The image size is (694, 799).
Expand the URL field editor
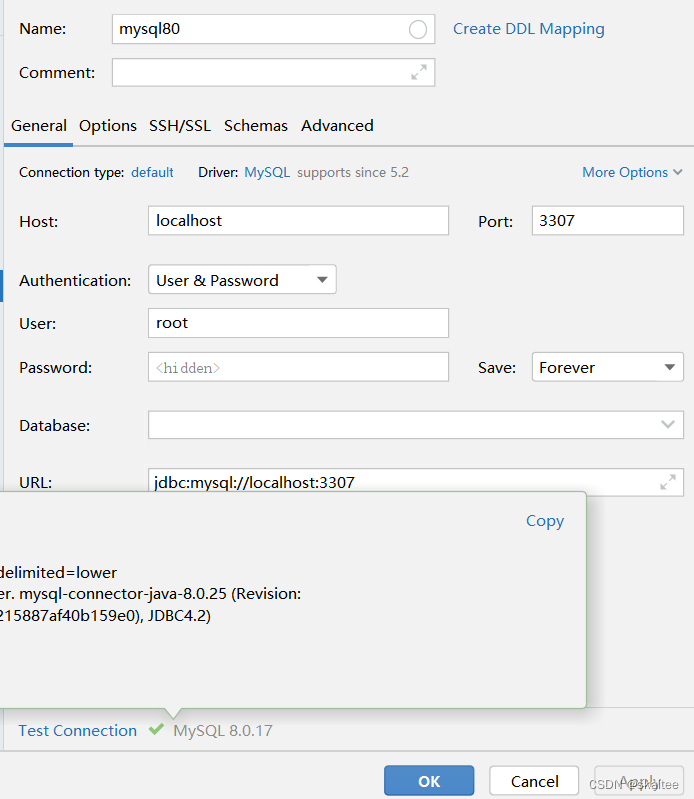(x=668, y=482)
